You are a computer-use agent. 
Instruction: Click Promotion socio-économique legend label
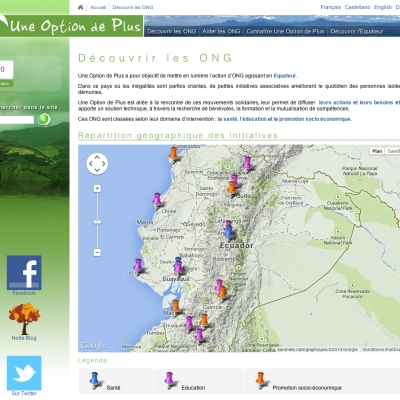[x=307, y=388]
